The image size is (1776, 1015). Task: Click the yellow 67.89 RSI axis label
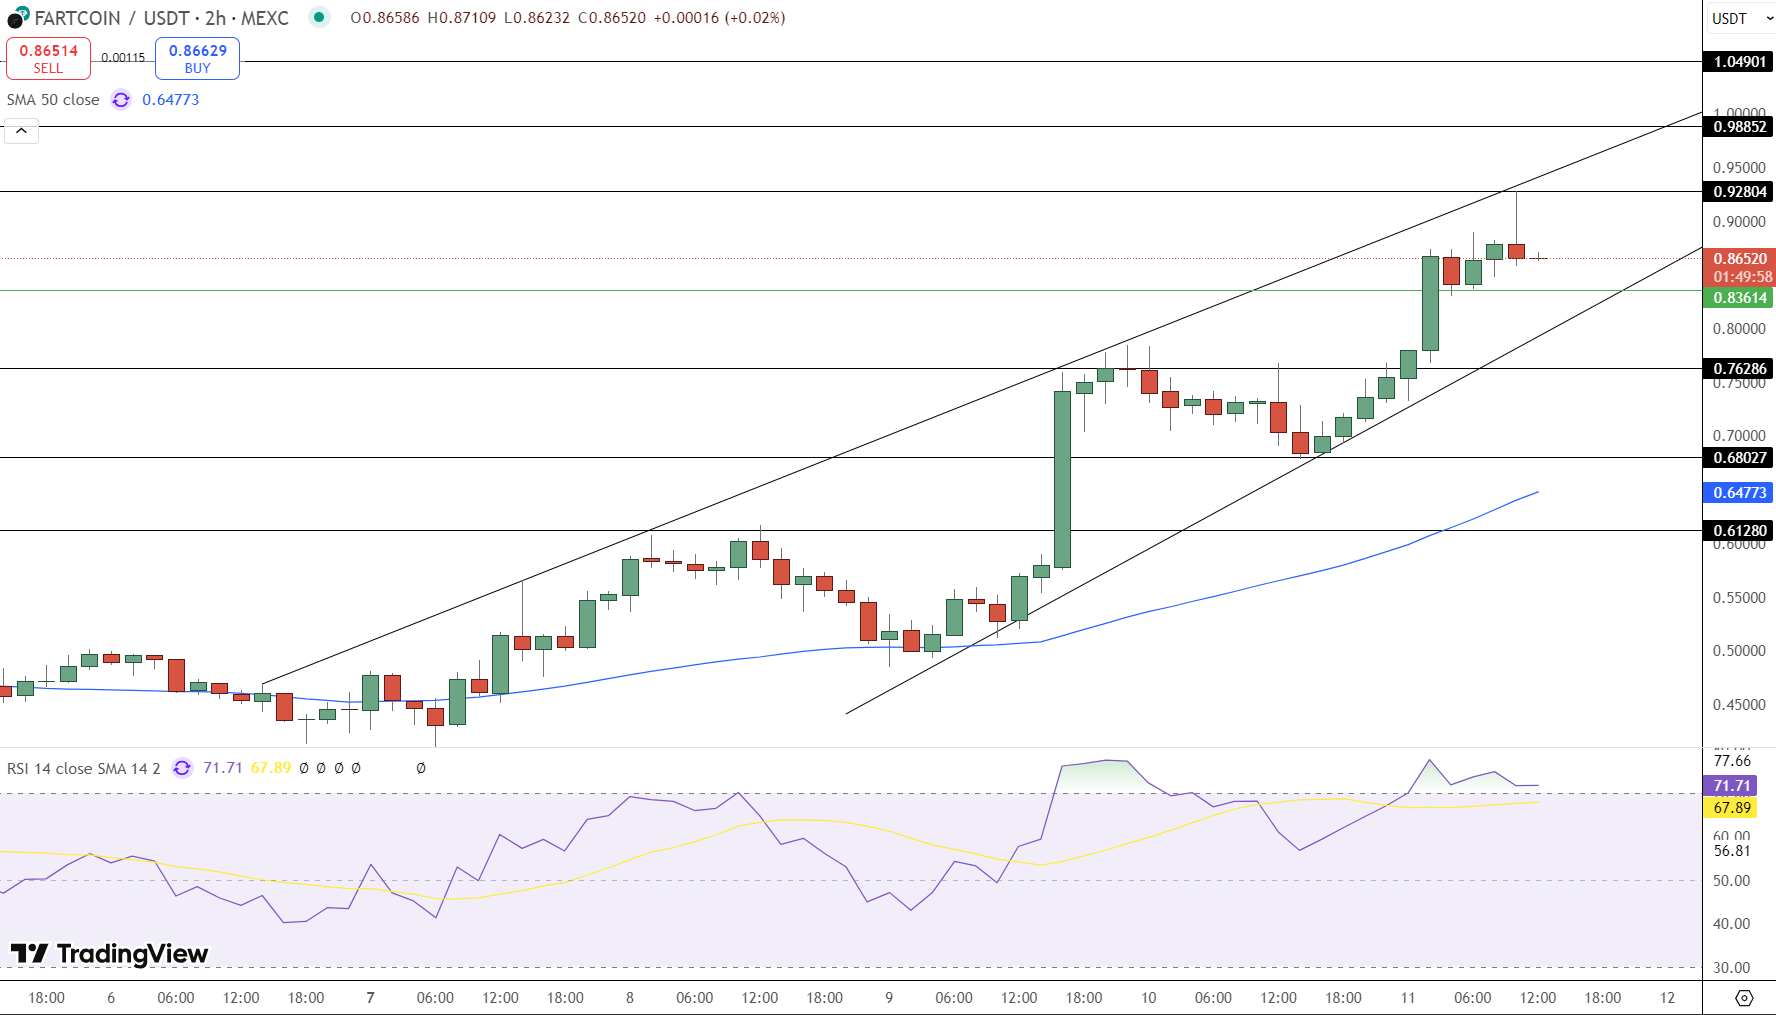[x=1732, y=808]
